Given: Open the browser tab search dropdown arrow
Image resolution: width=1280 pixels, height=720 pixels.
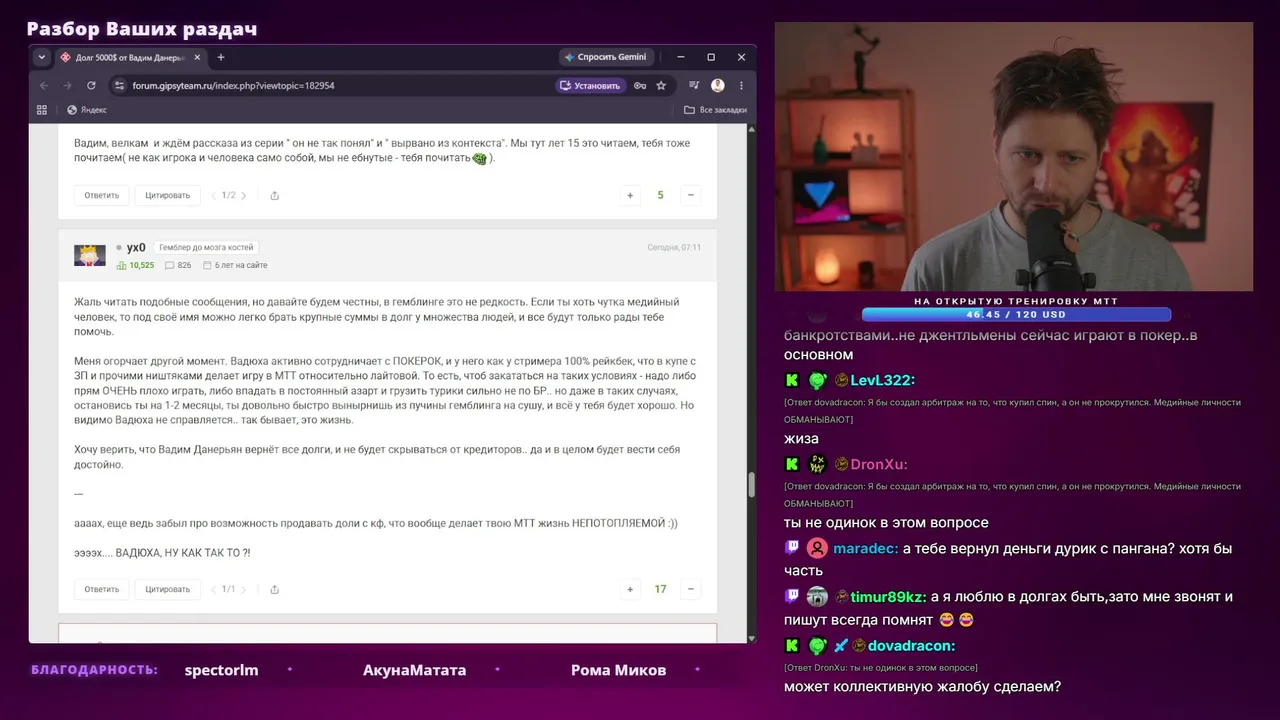Looking at the screenshot, I should click(x=42, y=57).
